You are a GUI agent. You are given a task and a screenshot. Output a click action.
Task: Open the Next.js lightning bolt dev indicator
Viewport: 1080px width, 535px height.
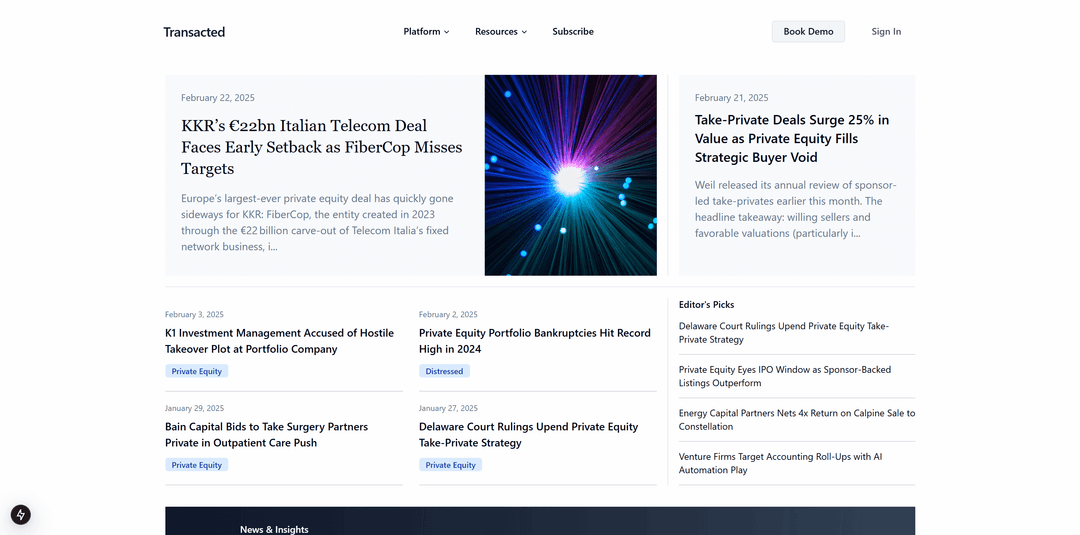click(21, 514)
